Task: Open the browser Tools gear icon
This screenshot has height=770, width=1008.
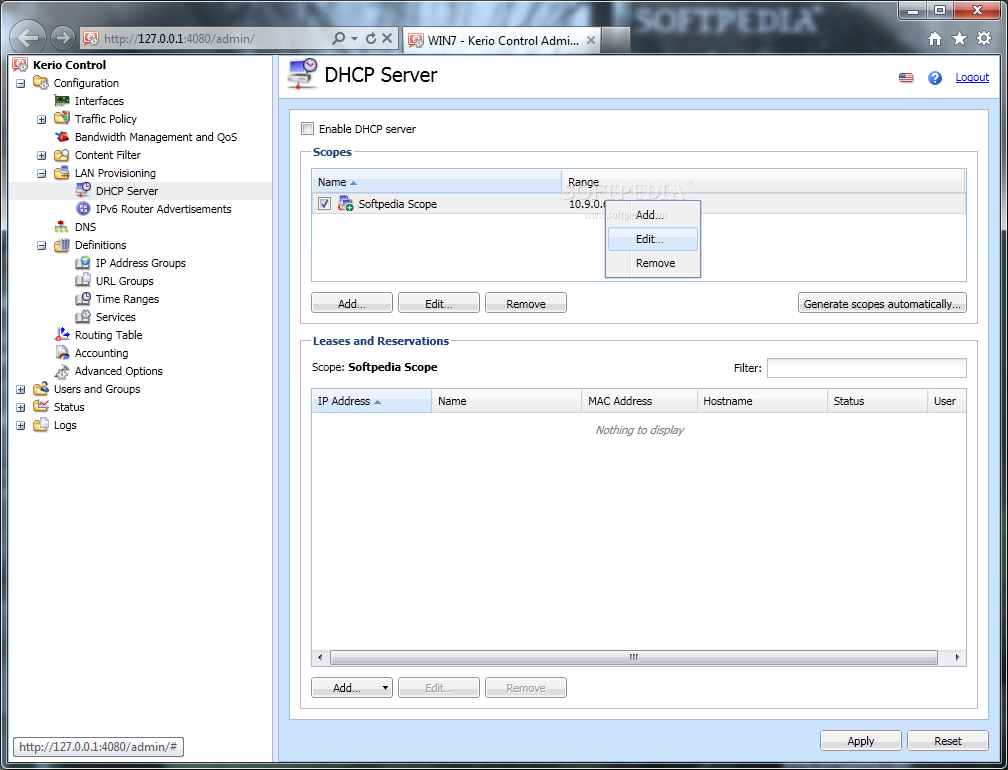Action: tap(984, 39)
